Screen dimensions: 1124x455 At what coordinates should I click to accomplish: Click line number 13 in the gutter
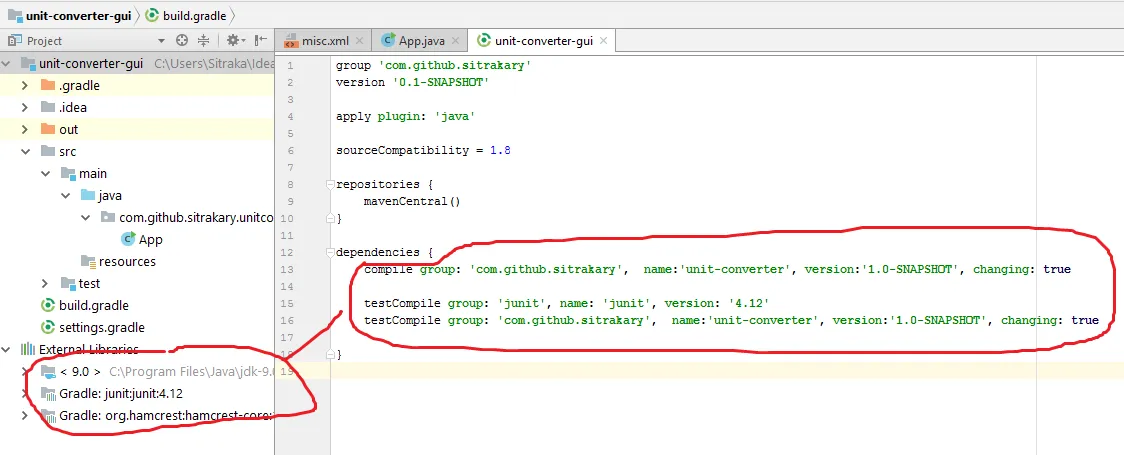click(x=287, y=269)
